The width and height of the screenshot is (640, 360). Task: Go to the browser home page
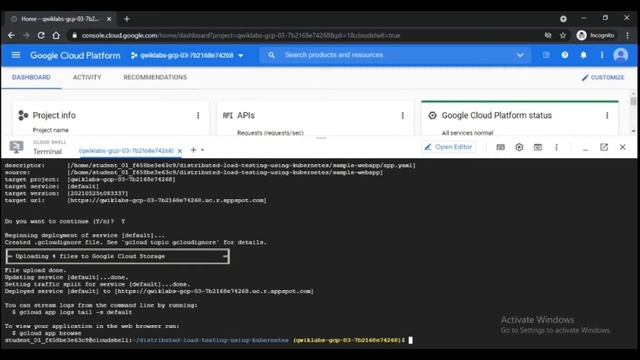(56, 36)
